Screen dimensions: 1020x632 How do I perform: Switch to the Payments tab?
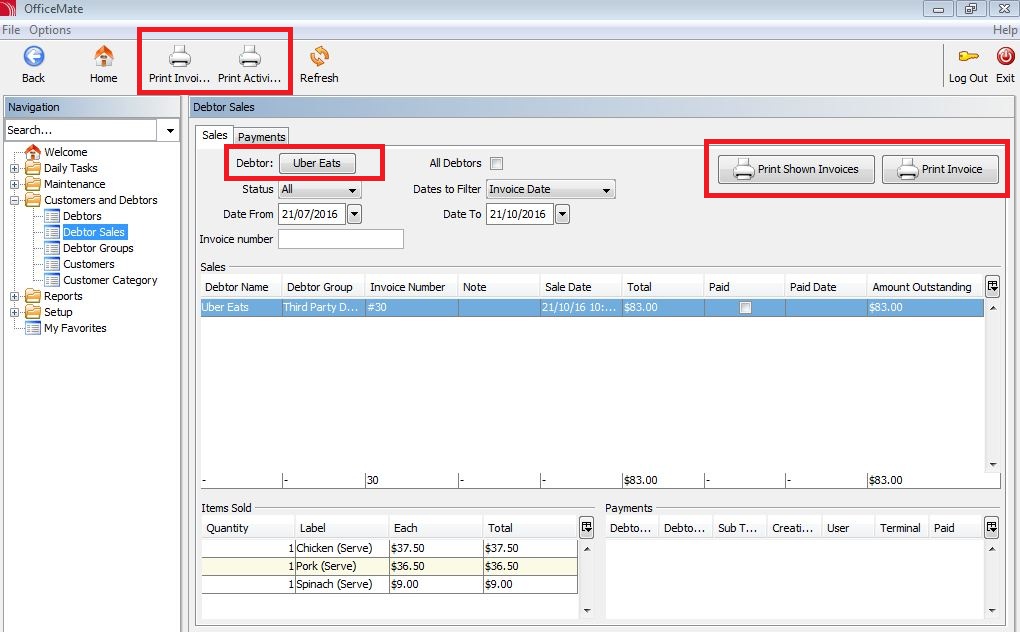click(262, 137)
